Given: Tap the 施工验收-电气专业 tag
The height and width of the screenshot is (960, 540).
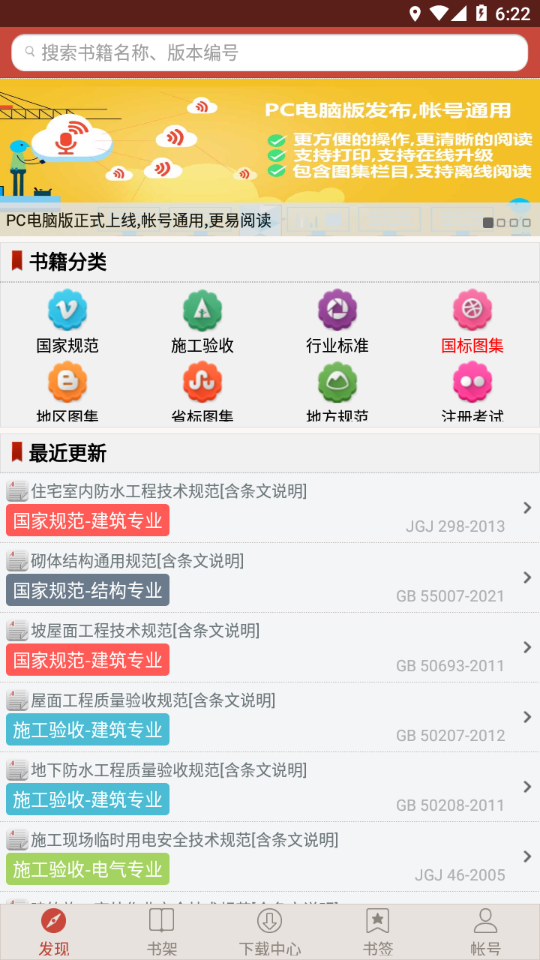Looking at the screenshot, I should coord(88,869).
